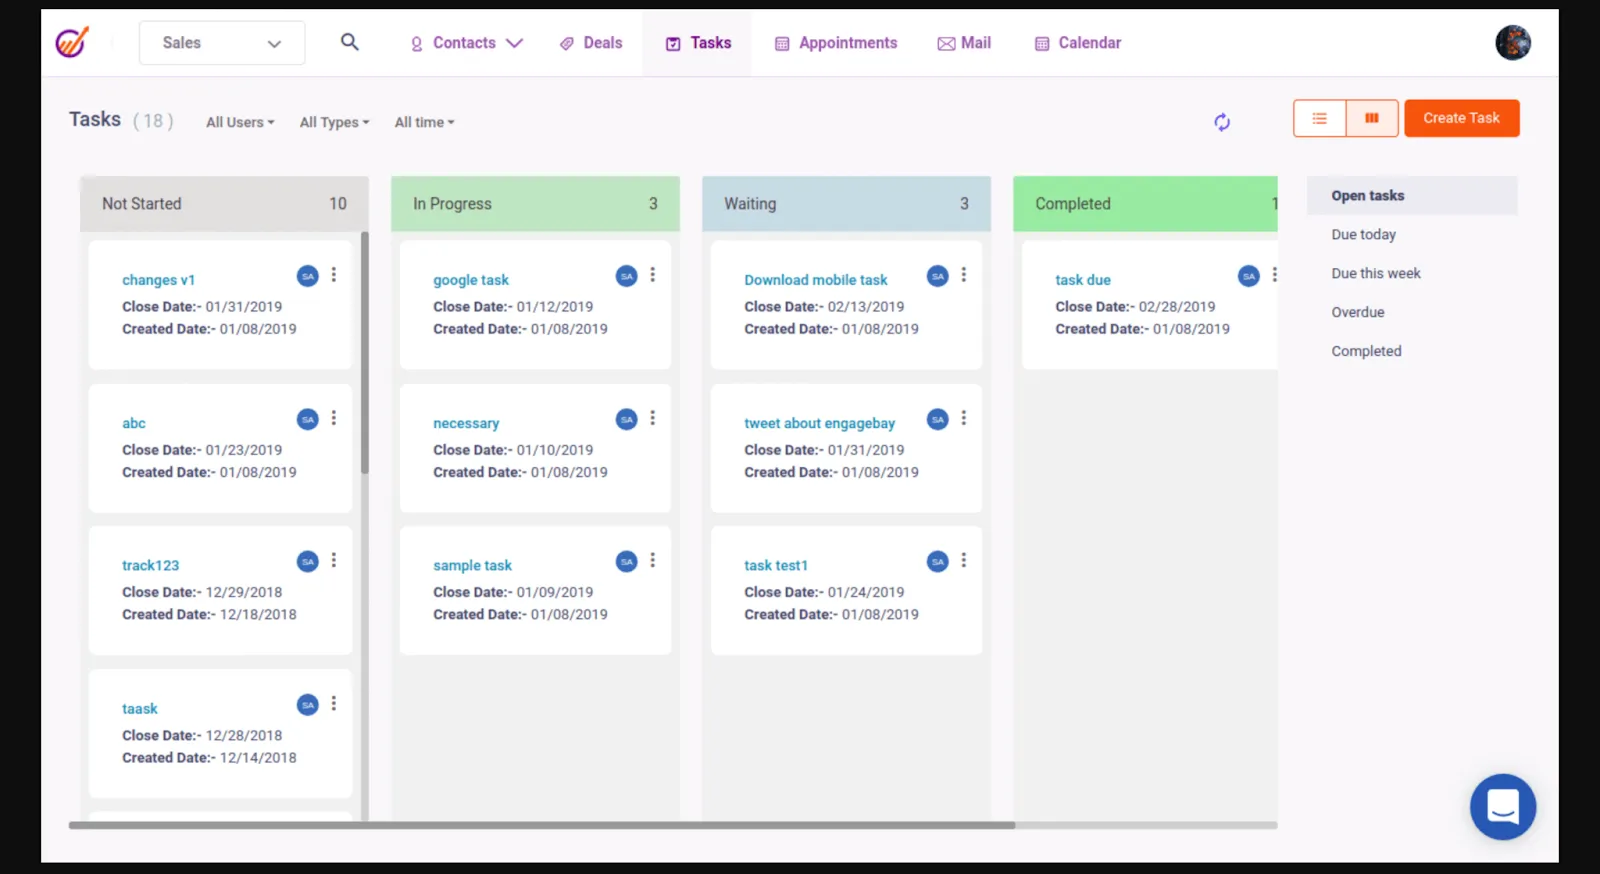Click the SA owner badge on Download mobile task
The image size is (1600, 874).
938,276
